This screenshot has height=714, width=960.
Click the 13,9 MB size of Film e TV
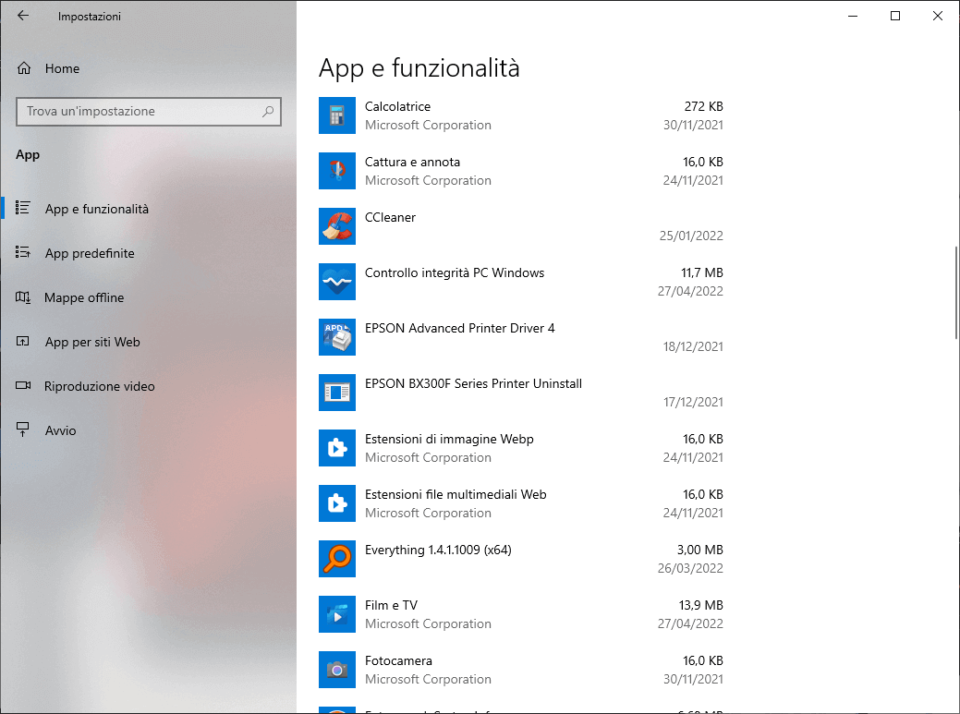tap(701, 605)
